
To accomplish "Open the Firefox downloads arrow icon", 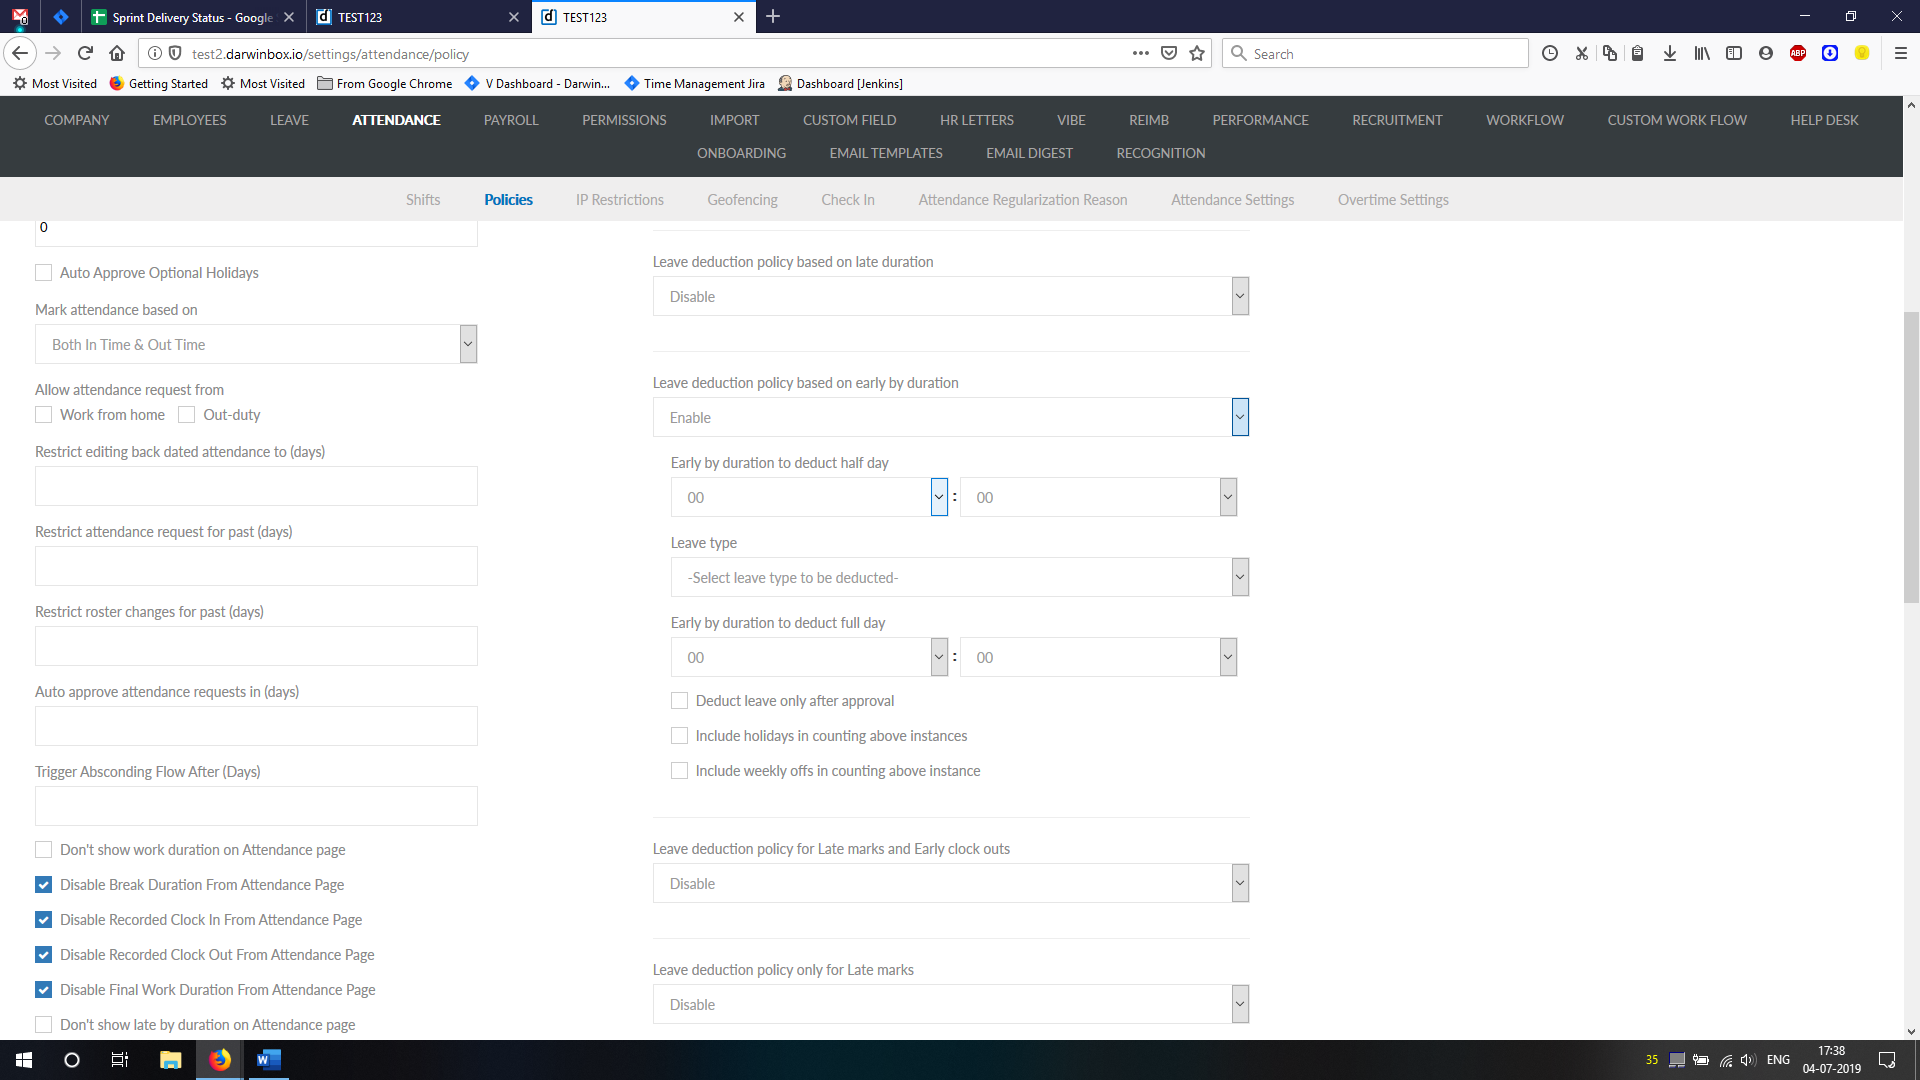I will pos(1670,54).
